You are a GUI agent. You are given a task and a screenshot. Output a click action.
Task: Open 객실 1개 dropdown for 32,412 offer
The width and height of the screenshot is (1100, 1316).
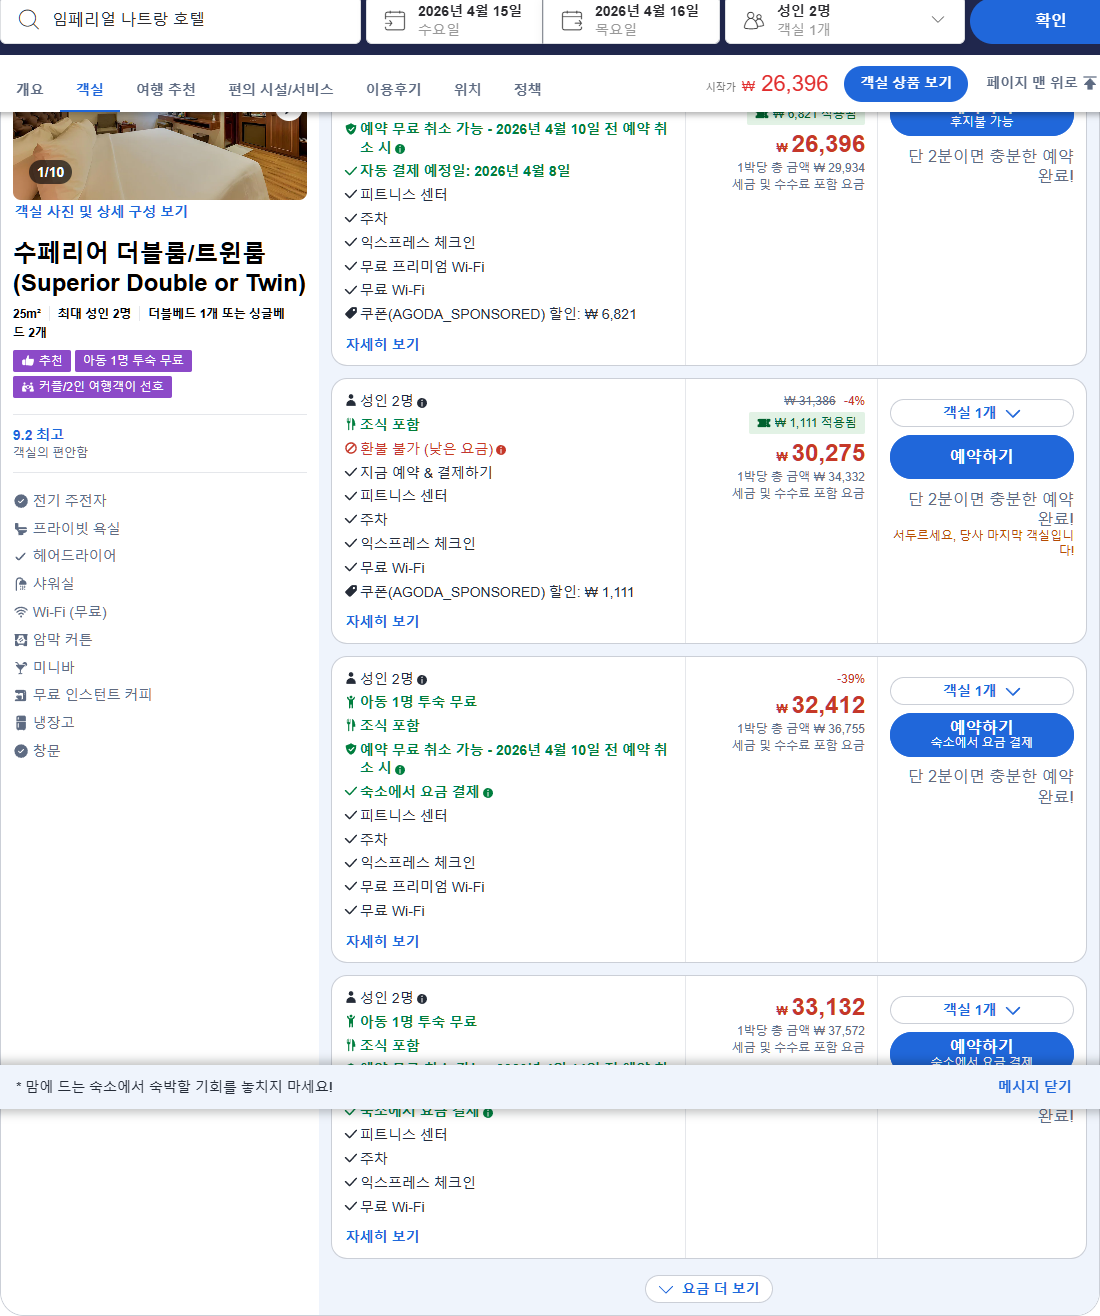(982, 691)
